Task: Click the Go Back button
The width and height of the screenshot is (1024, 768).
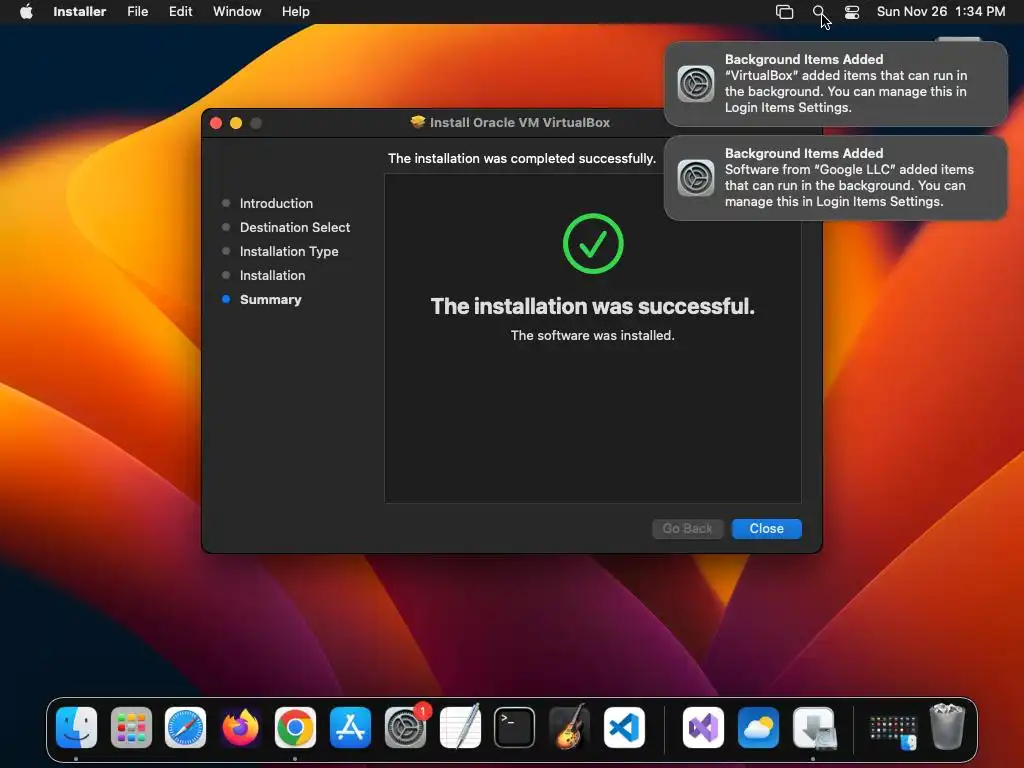Action: coord(687,528)
